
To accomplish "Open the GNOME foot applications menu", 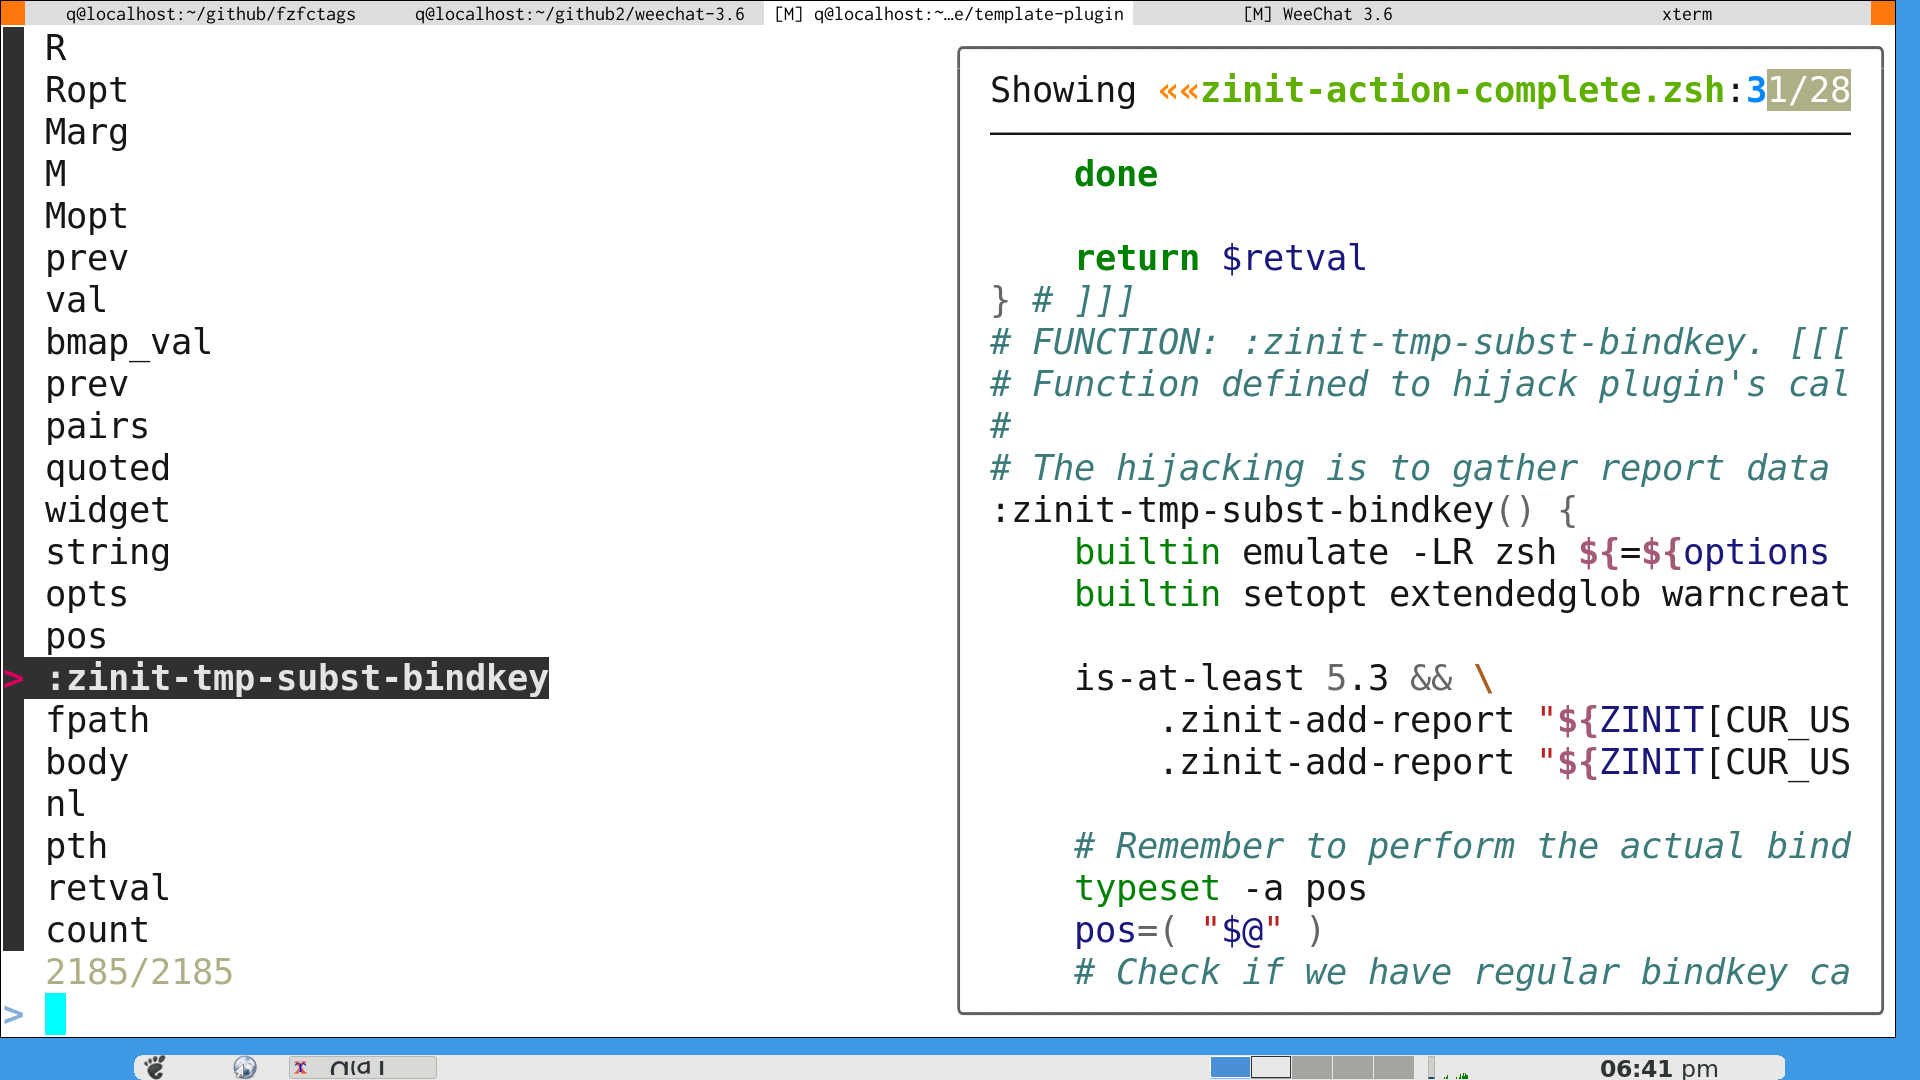I will (x=154, y=1067).
